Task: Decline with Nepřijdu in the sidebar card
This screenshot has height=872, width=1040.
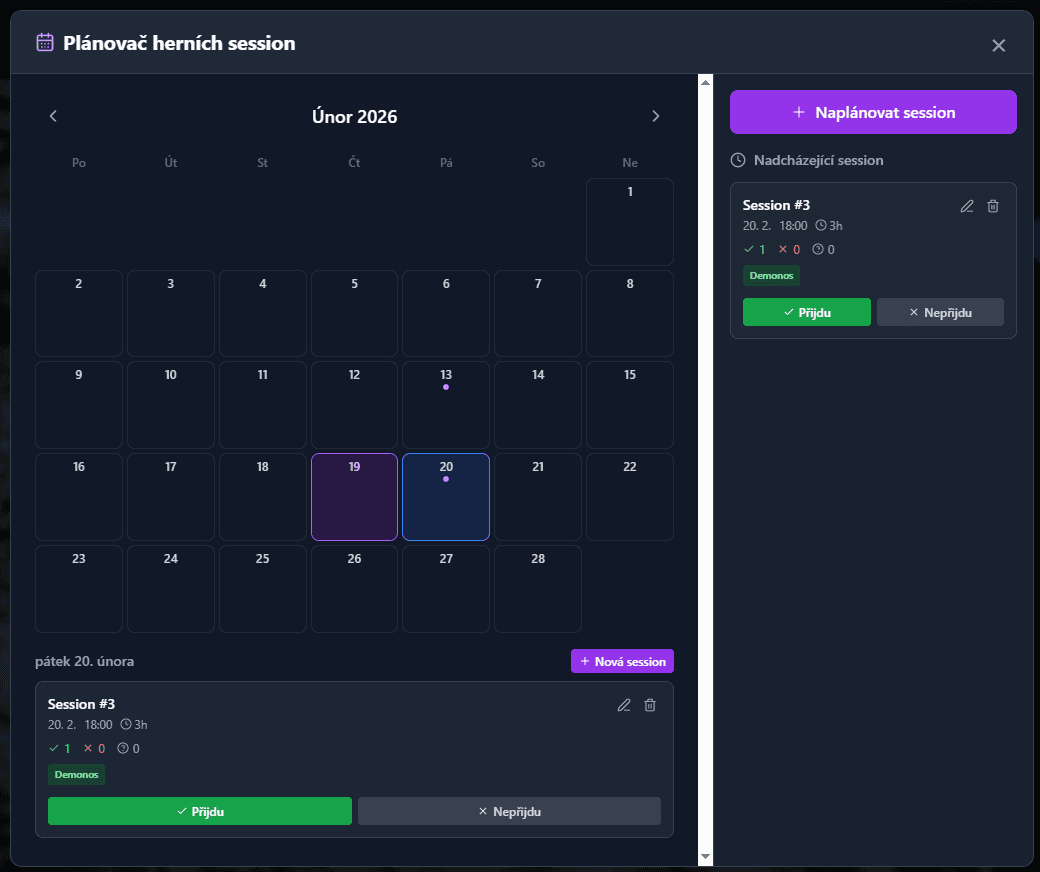Action: (x=940, y=312)
